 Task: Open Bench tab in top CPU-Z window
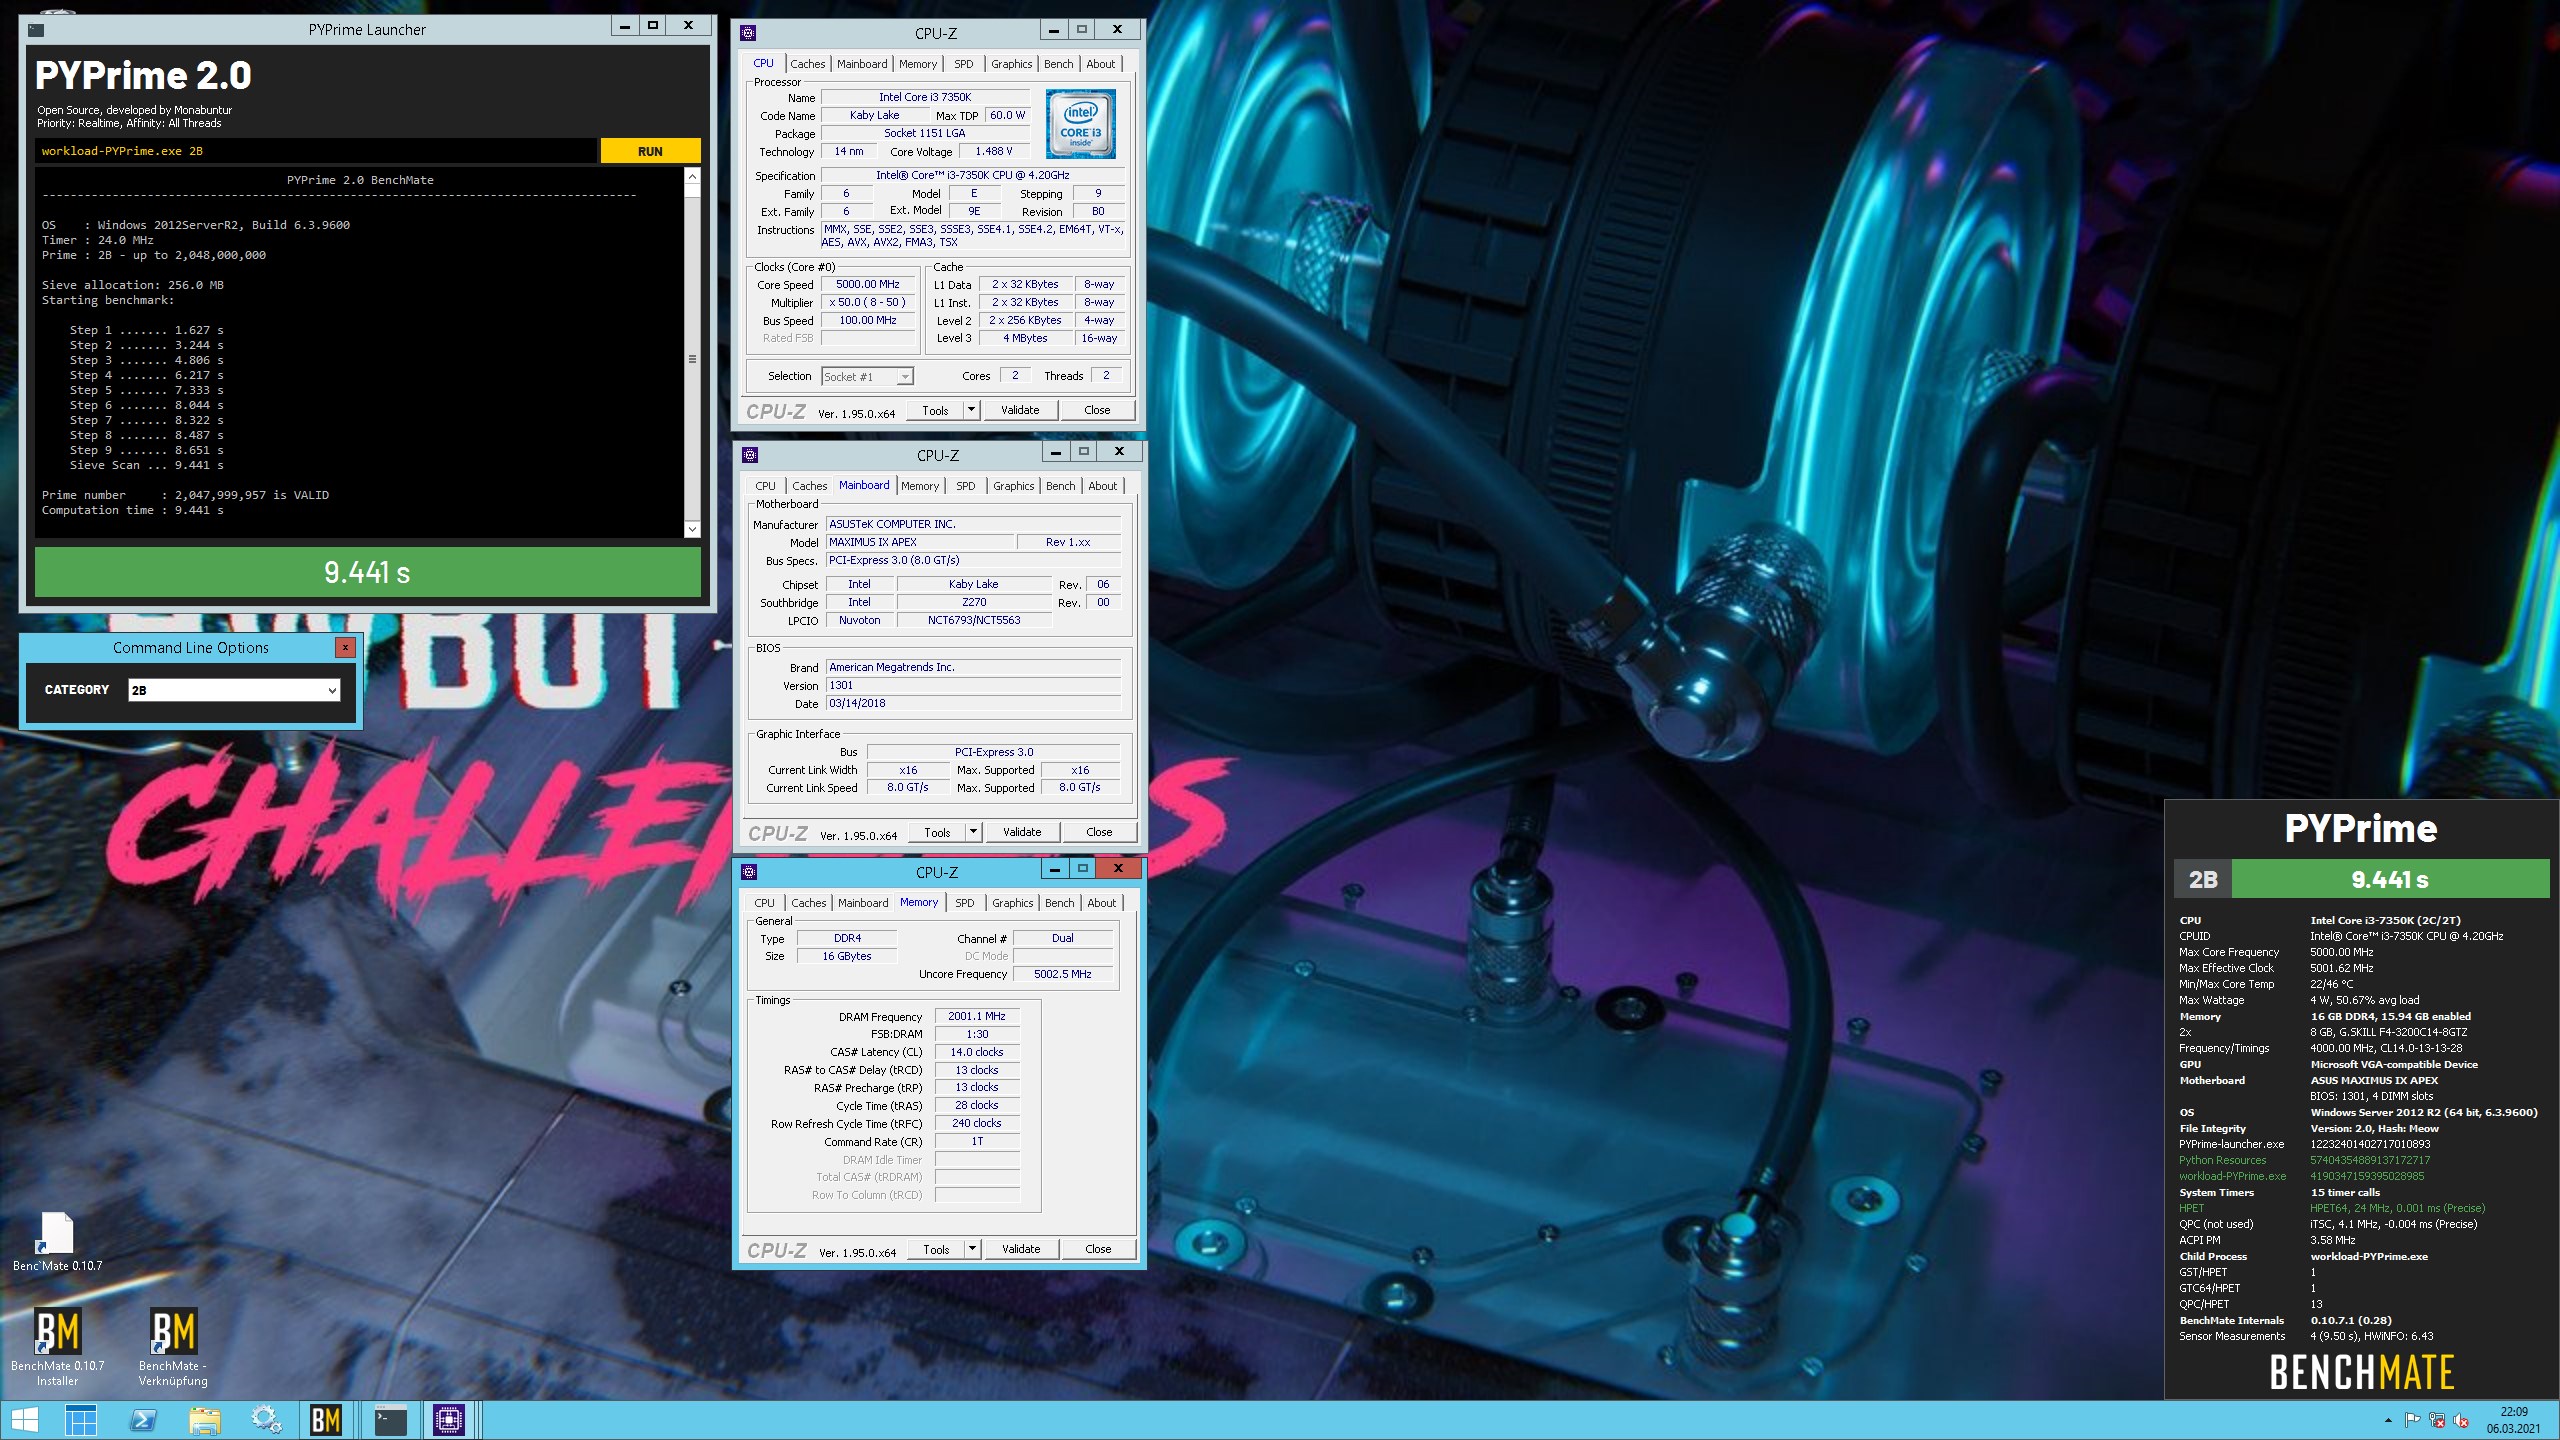[1058, 64]
